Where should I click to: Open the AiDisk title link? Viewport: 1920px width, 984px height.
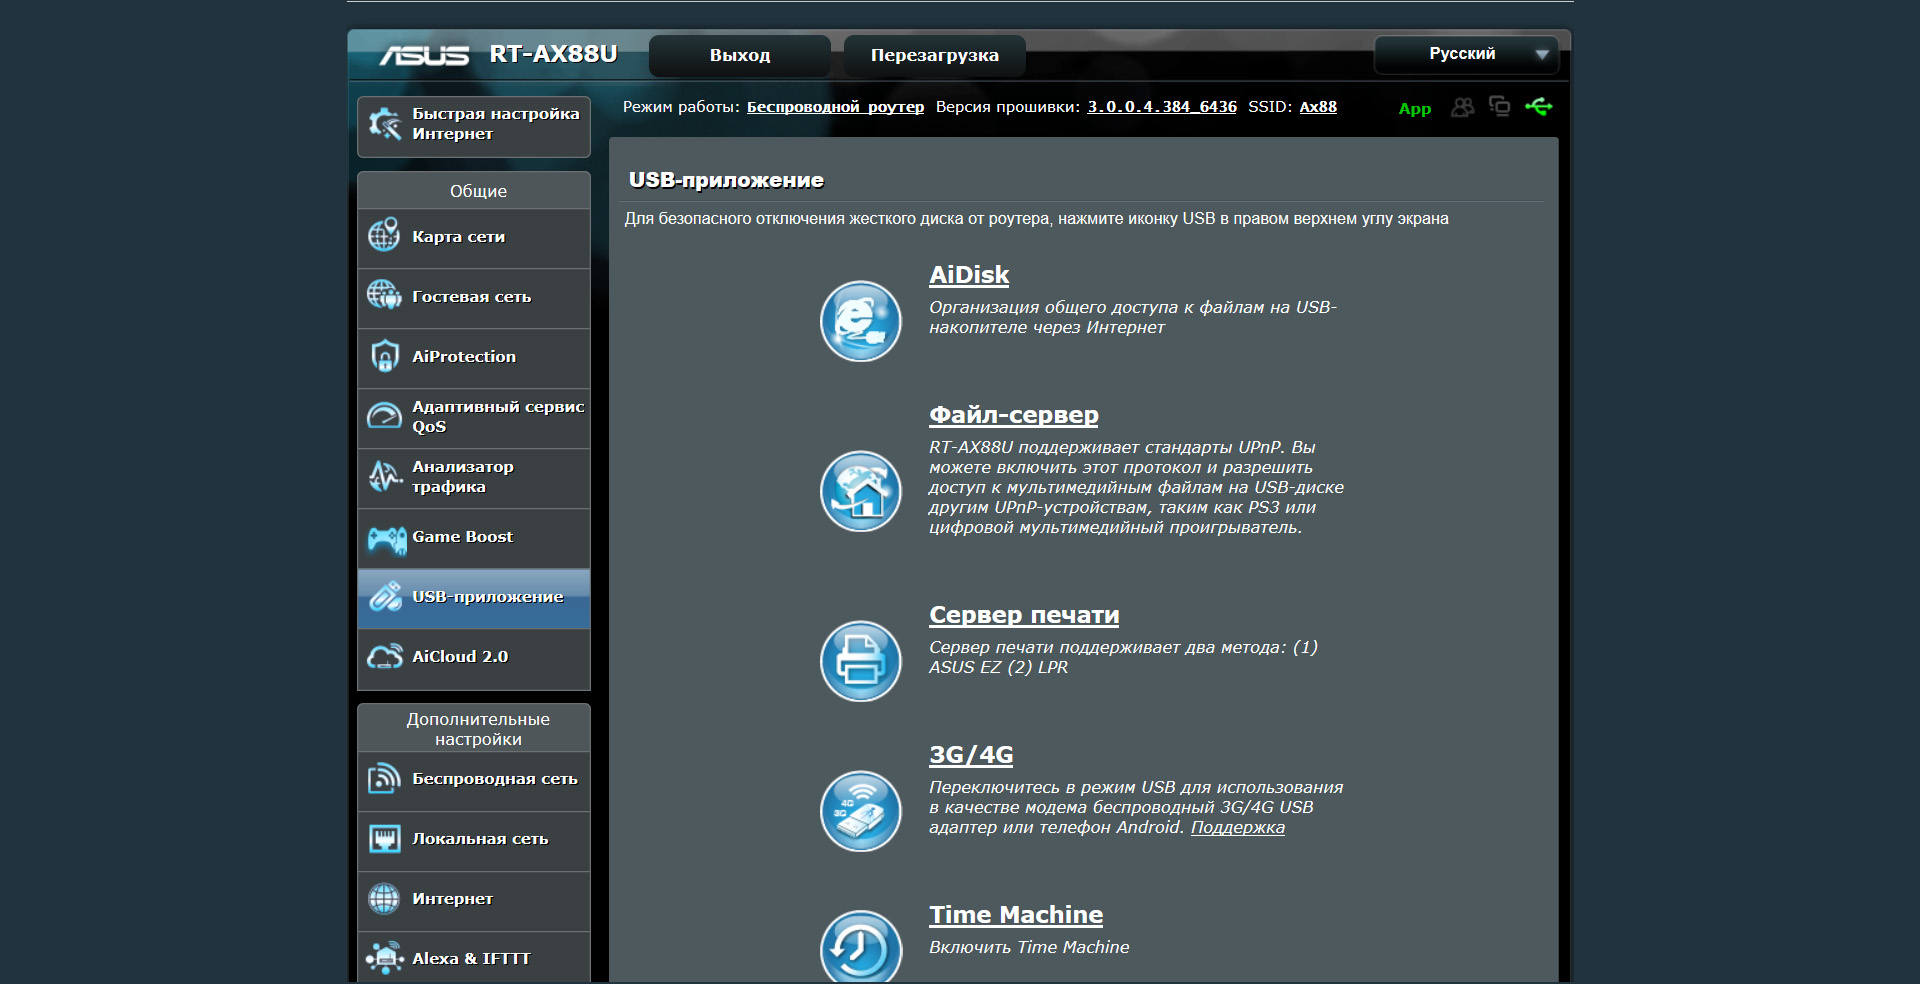click(969, 275)
